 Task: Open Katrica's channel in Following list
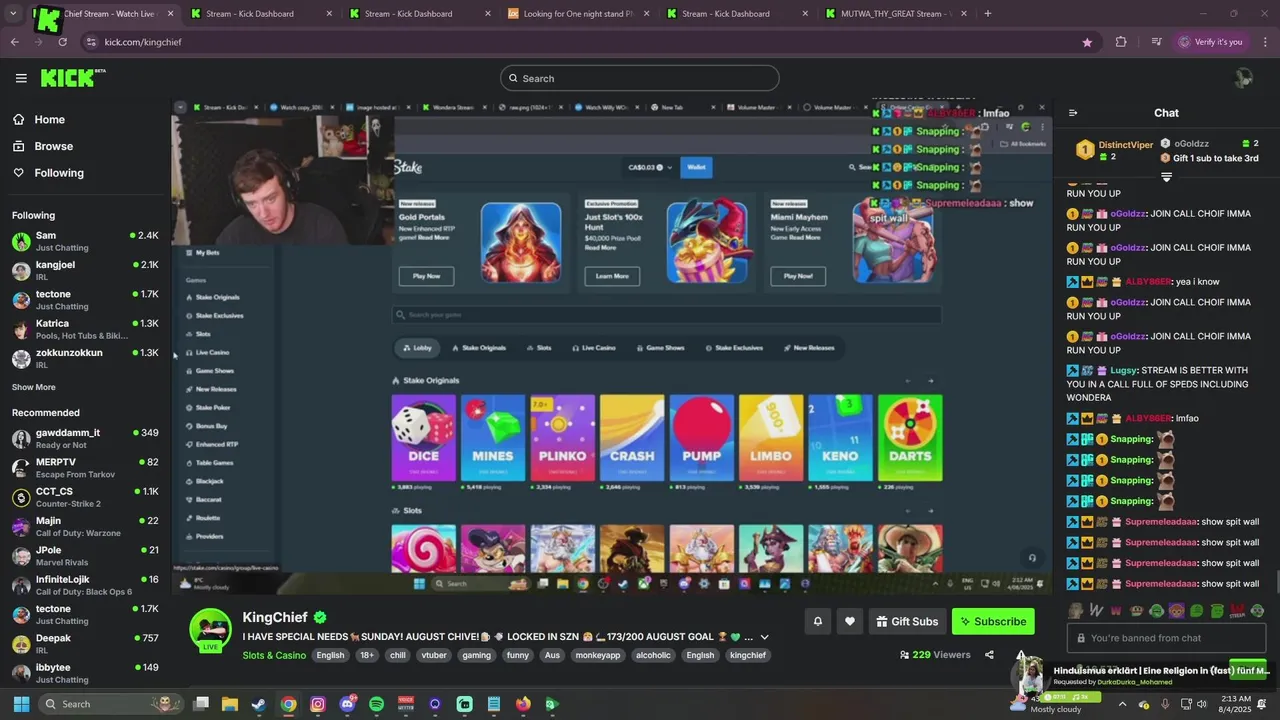tap(85, 329)
